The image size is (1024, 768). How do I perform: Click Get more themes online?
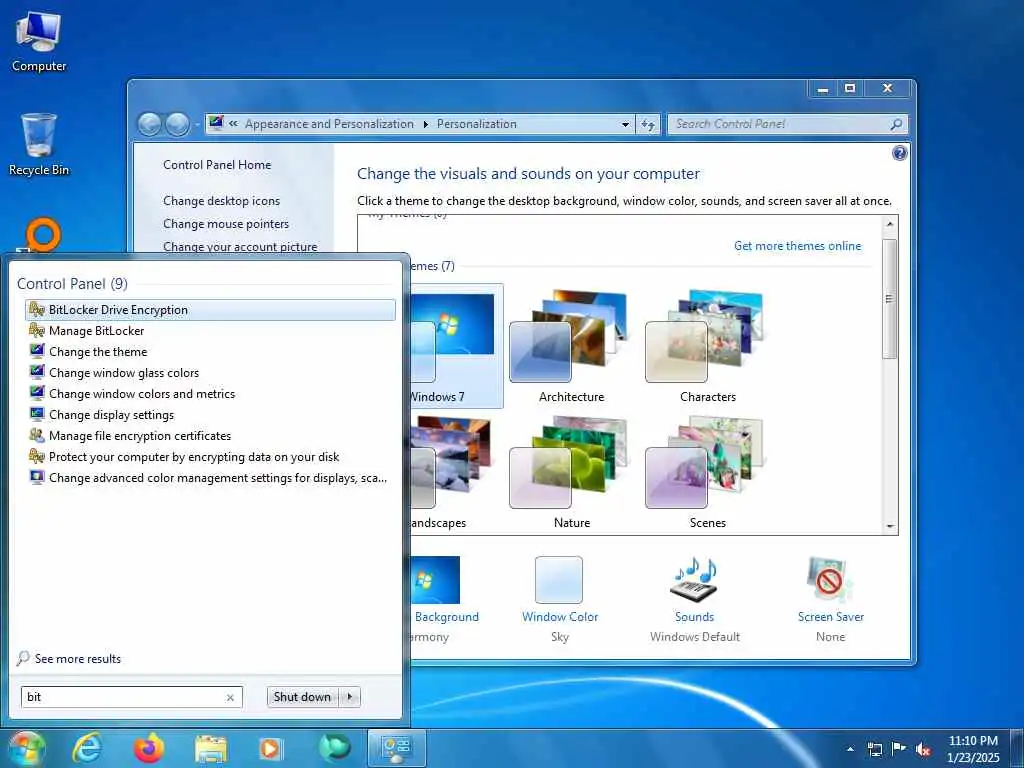click(x=797, y=246)
